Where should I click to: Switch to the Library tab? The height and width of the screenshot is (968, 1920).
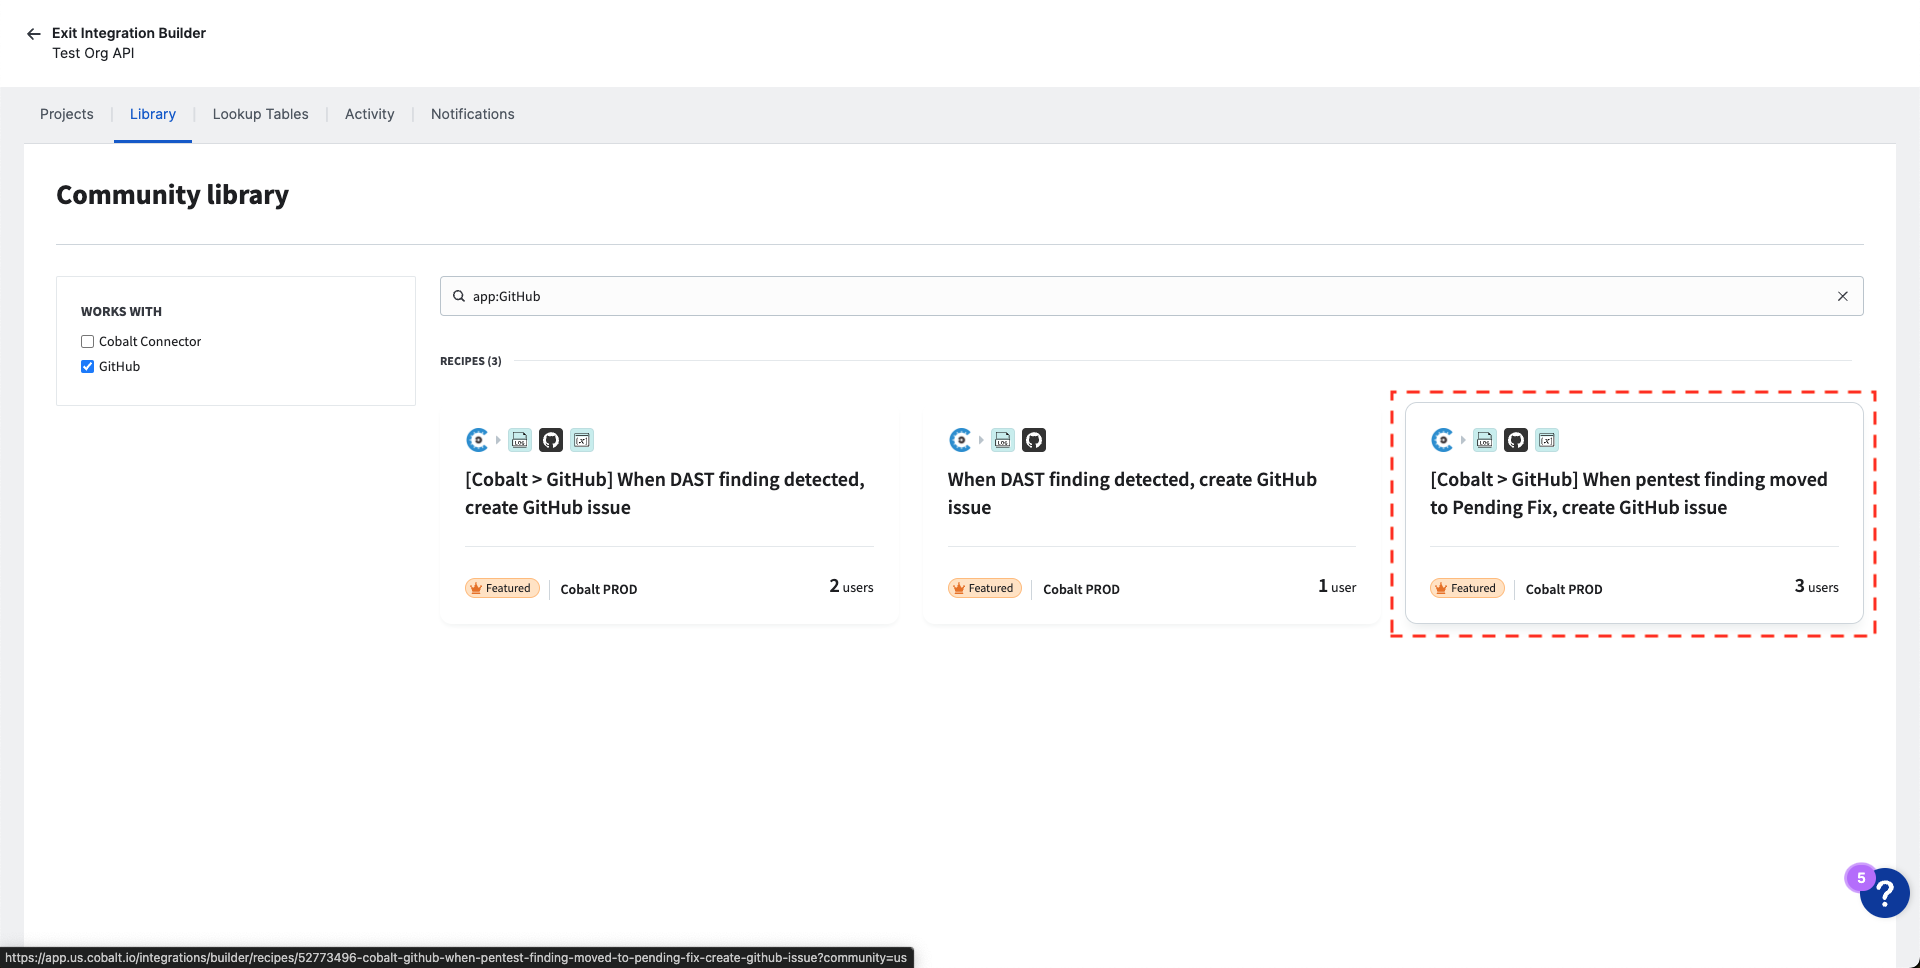pos(153,114)
